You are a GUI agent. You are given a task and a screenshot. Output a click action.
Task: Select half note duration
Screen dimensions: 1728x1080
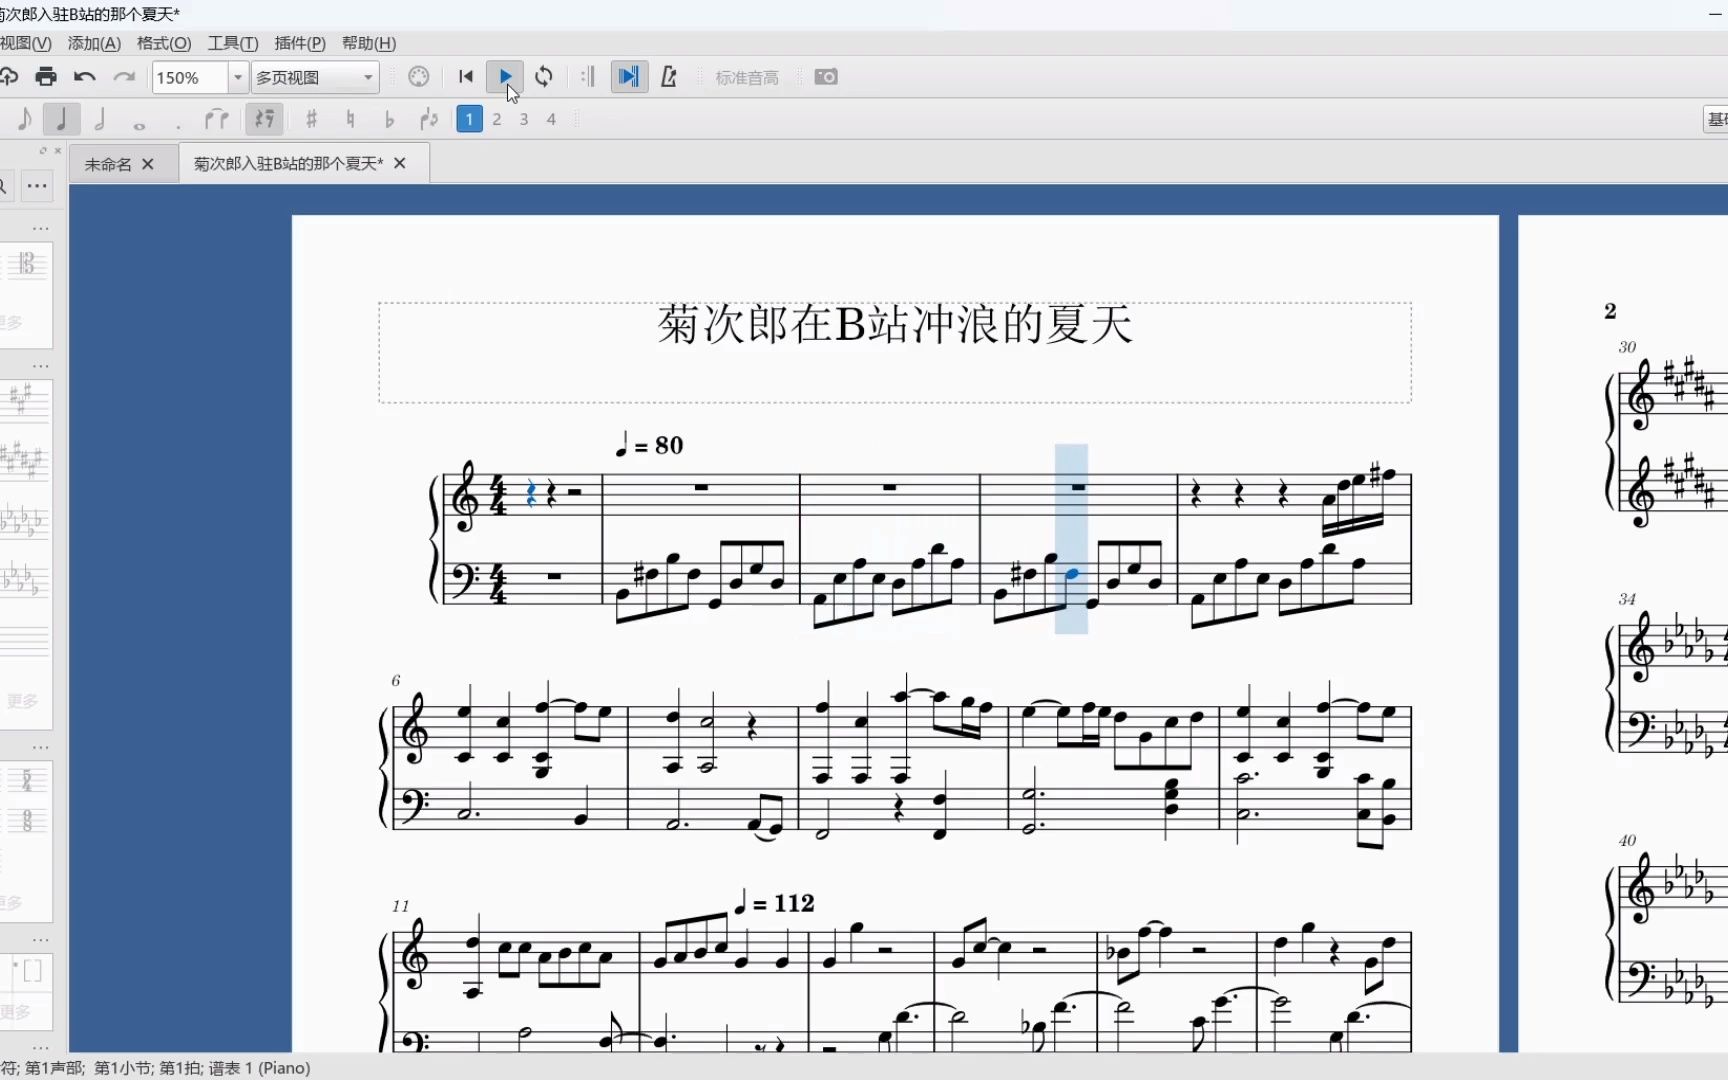pos(100,120)
